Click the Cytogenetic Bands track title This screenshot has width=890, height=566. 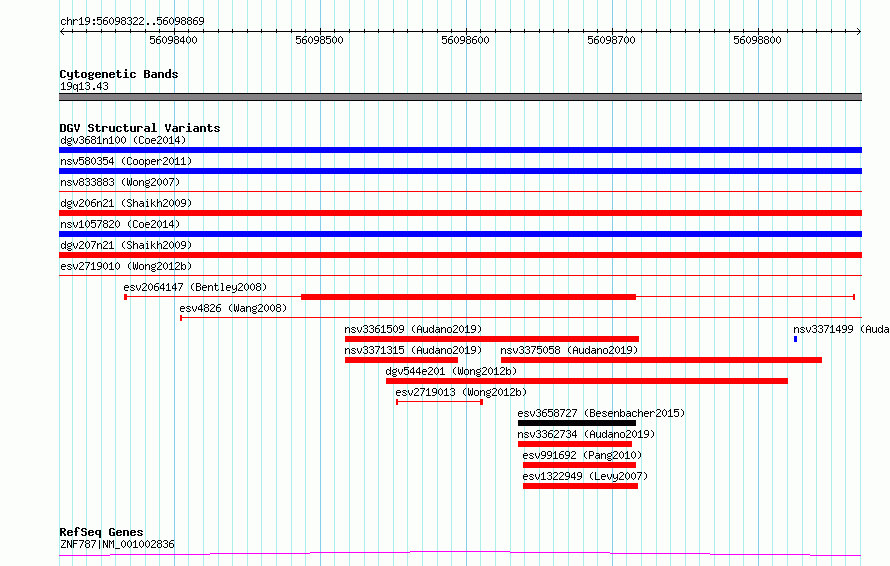click(119, 74)
